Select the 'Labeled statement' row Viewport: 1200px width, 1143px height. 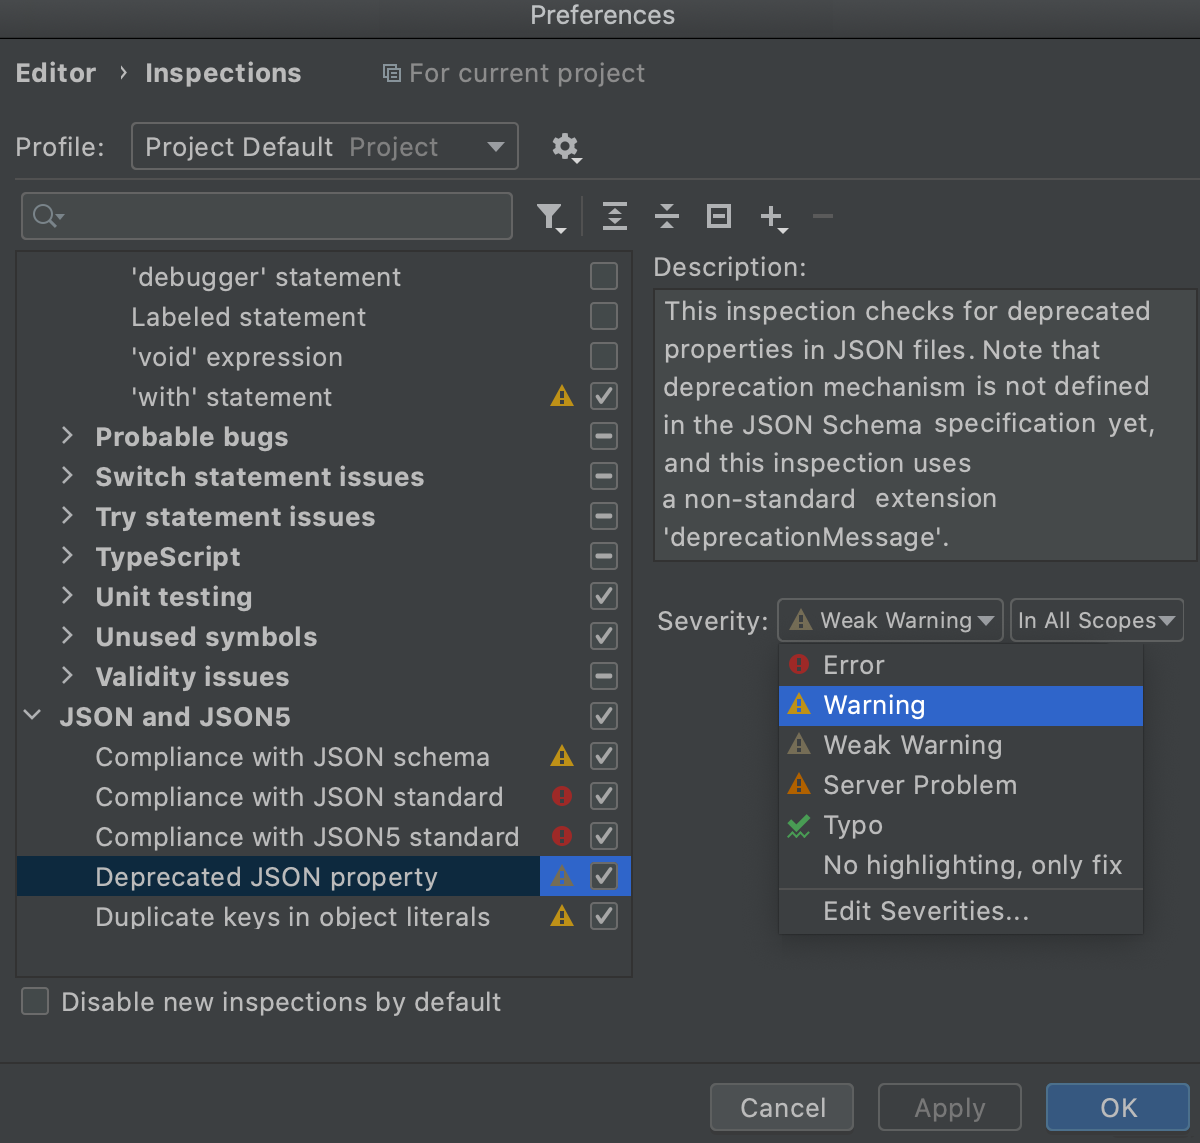click(x=324, y=317)
